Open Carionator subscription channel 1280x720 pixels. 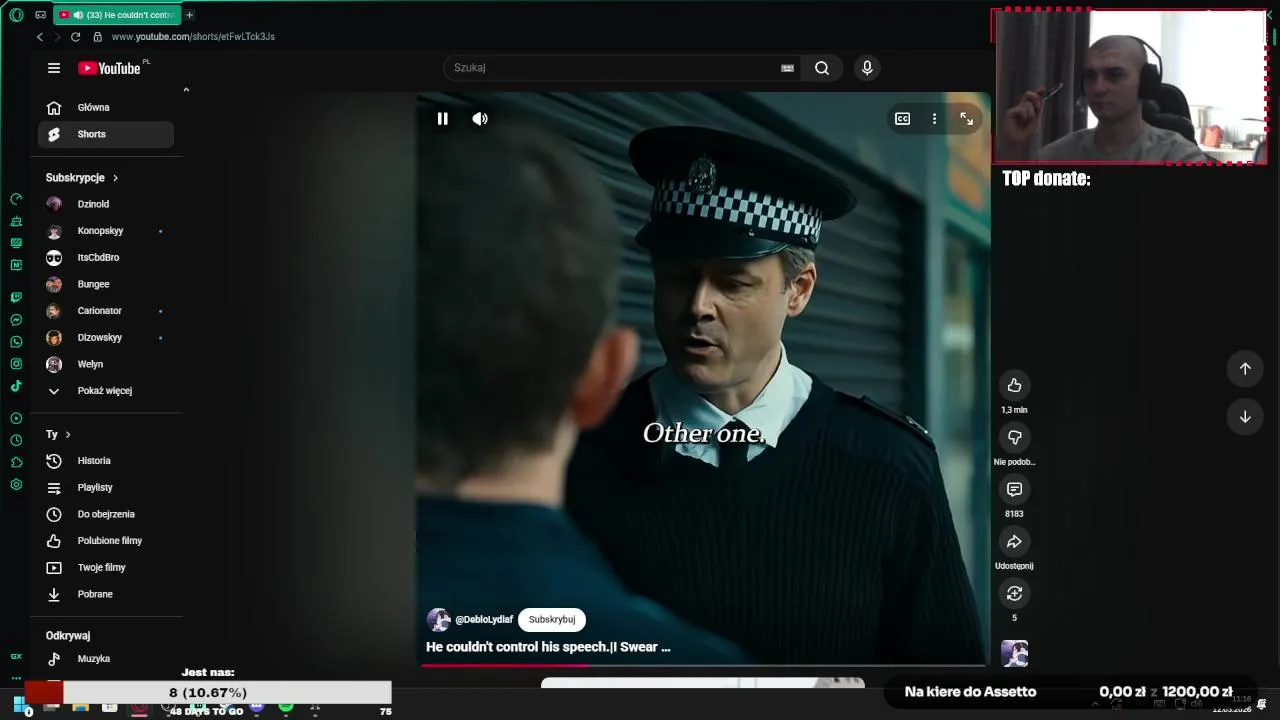coord(106,311)
